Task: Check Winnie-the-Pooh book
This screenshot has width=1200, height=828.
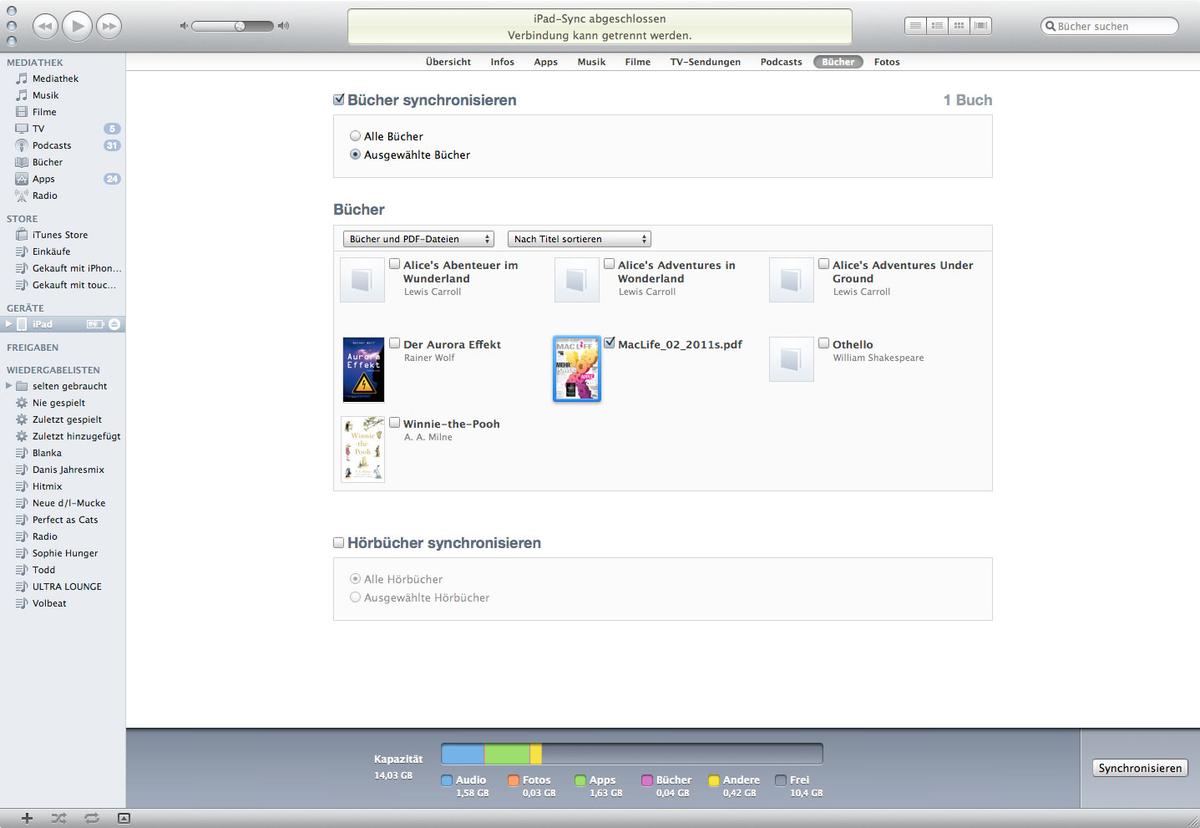Action: point(395,422)
